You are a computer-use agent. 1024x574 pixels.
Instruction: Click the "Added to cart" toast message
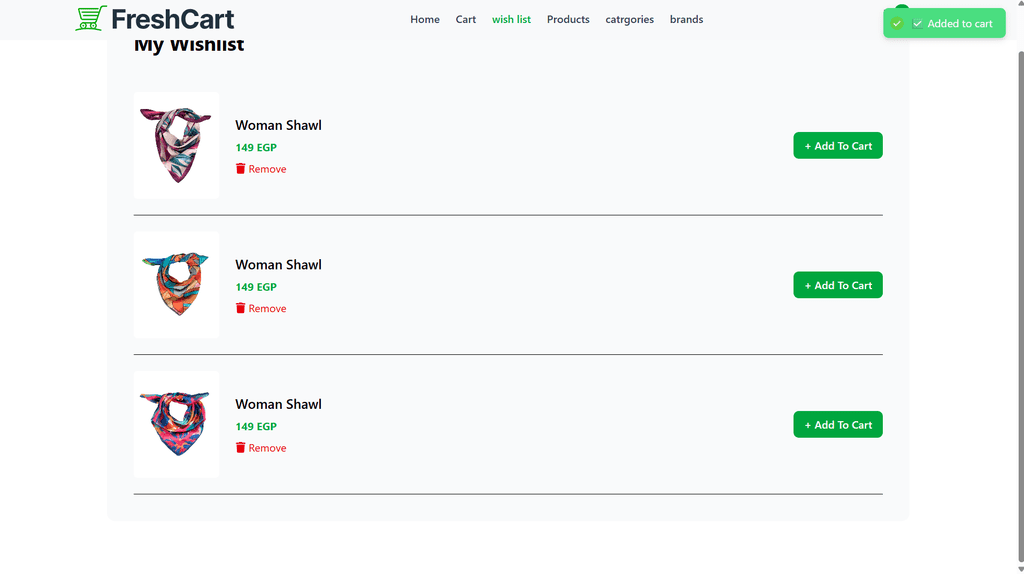click(960, 24)
